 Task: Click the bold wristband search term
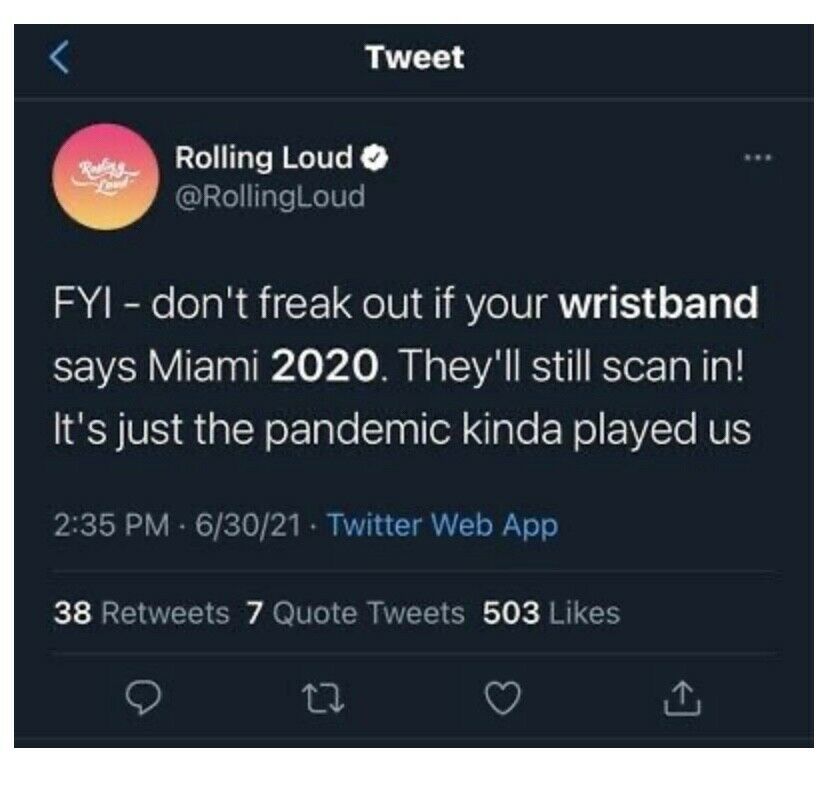click(x=658, y=304)
